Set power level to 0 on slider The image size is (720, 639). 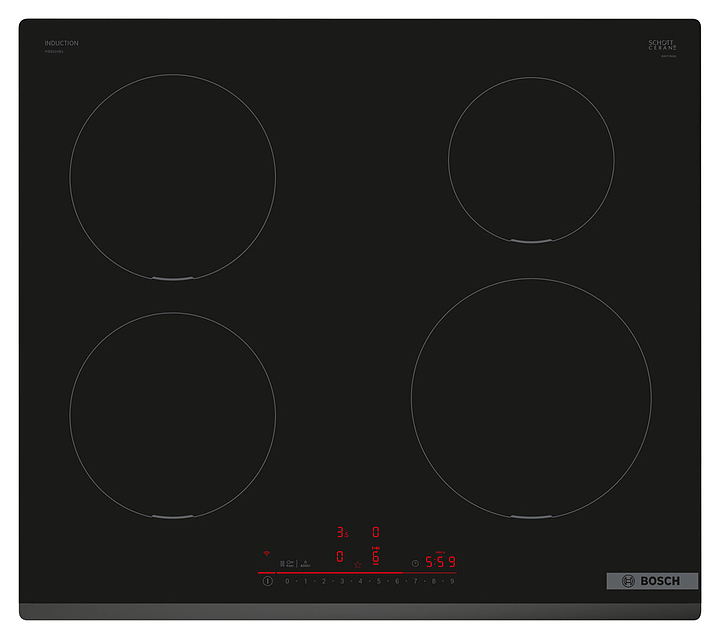pyautogui.click(x=287, y=581)
